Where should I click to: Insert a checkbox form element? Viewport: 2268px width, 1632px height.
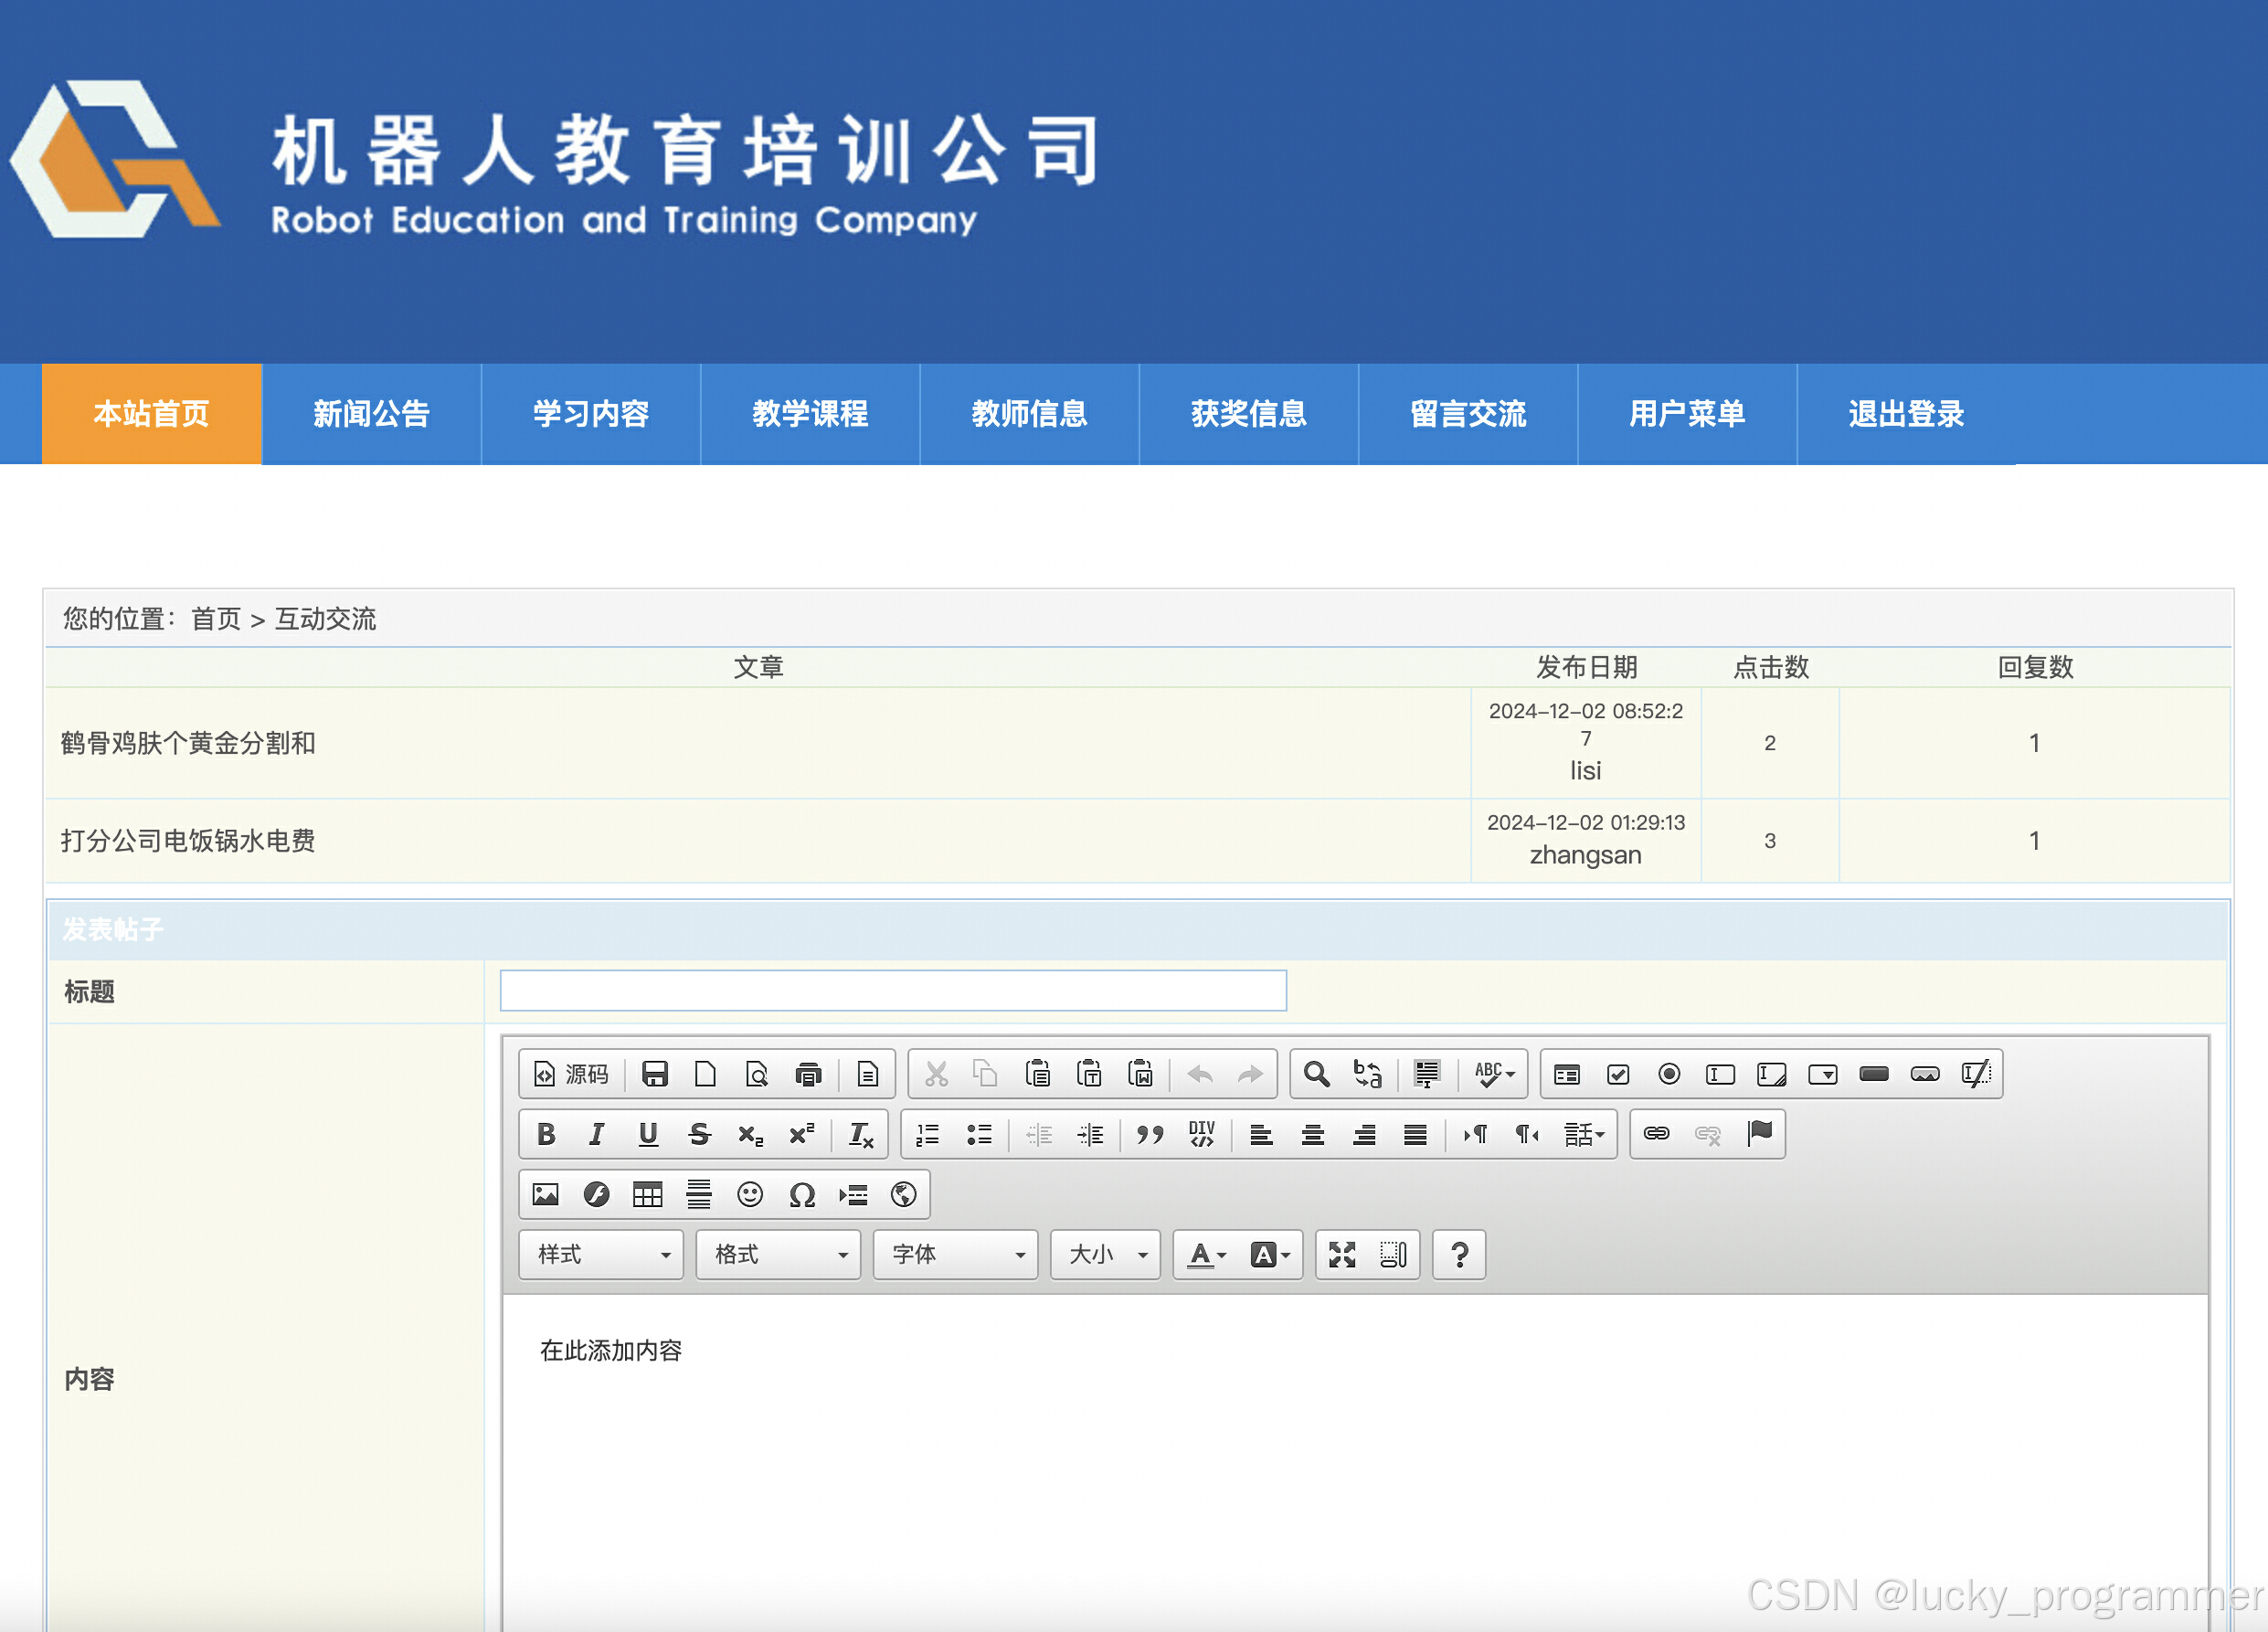pos(1618,1074)
